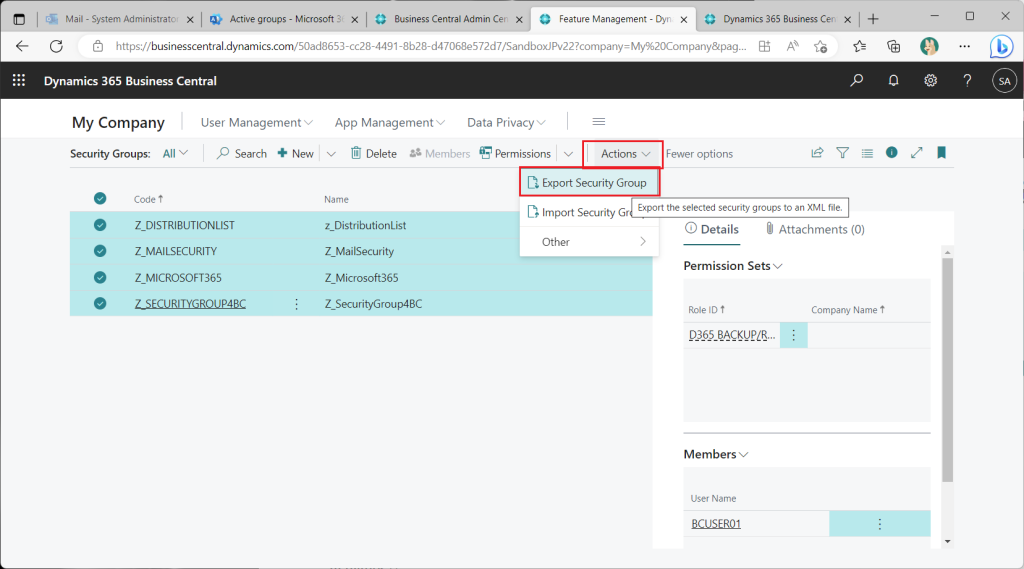Screen dimensions: 1024x569
Task: Open the settings gear in Business Central
Action: (930, 80)
